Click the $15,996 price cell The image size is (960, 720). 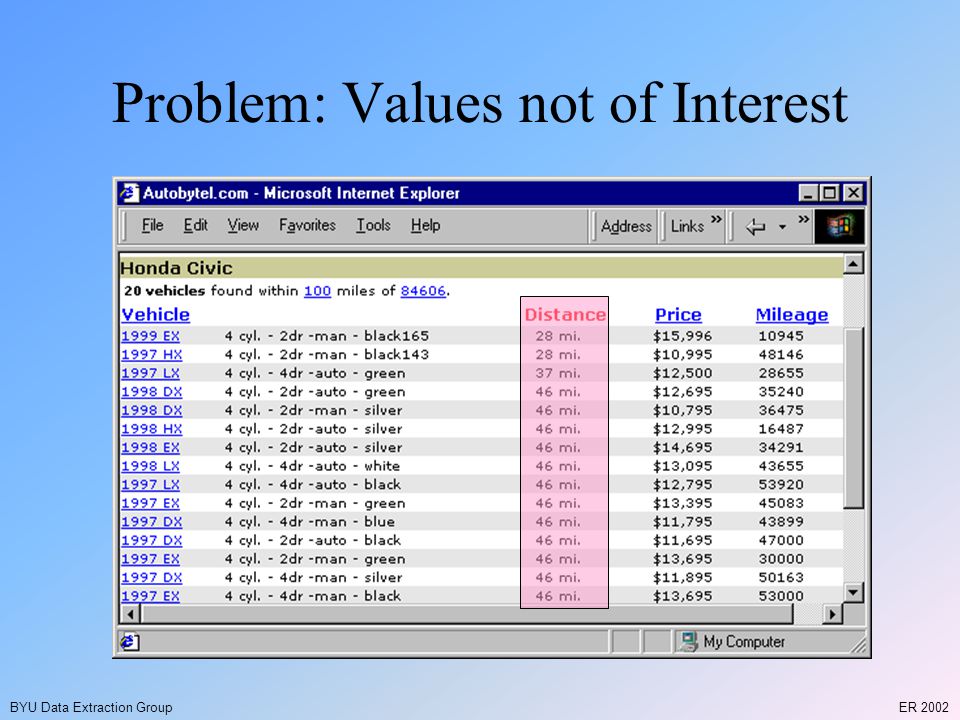(683, 336)
